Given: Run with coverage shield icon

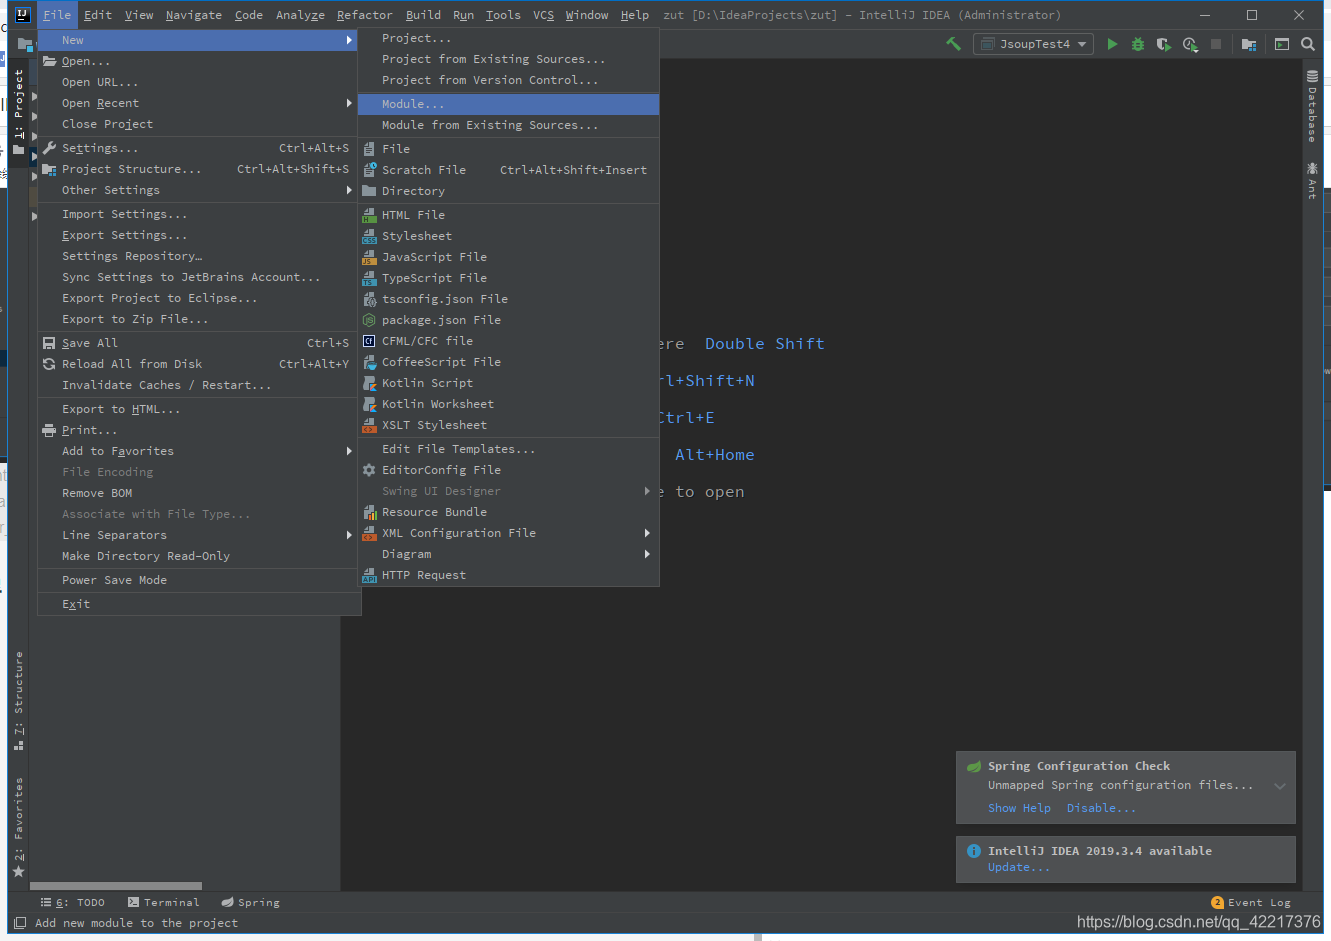Looking at the screenshot, I should click(1163, 44).
